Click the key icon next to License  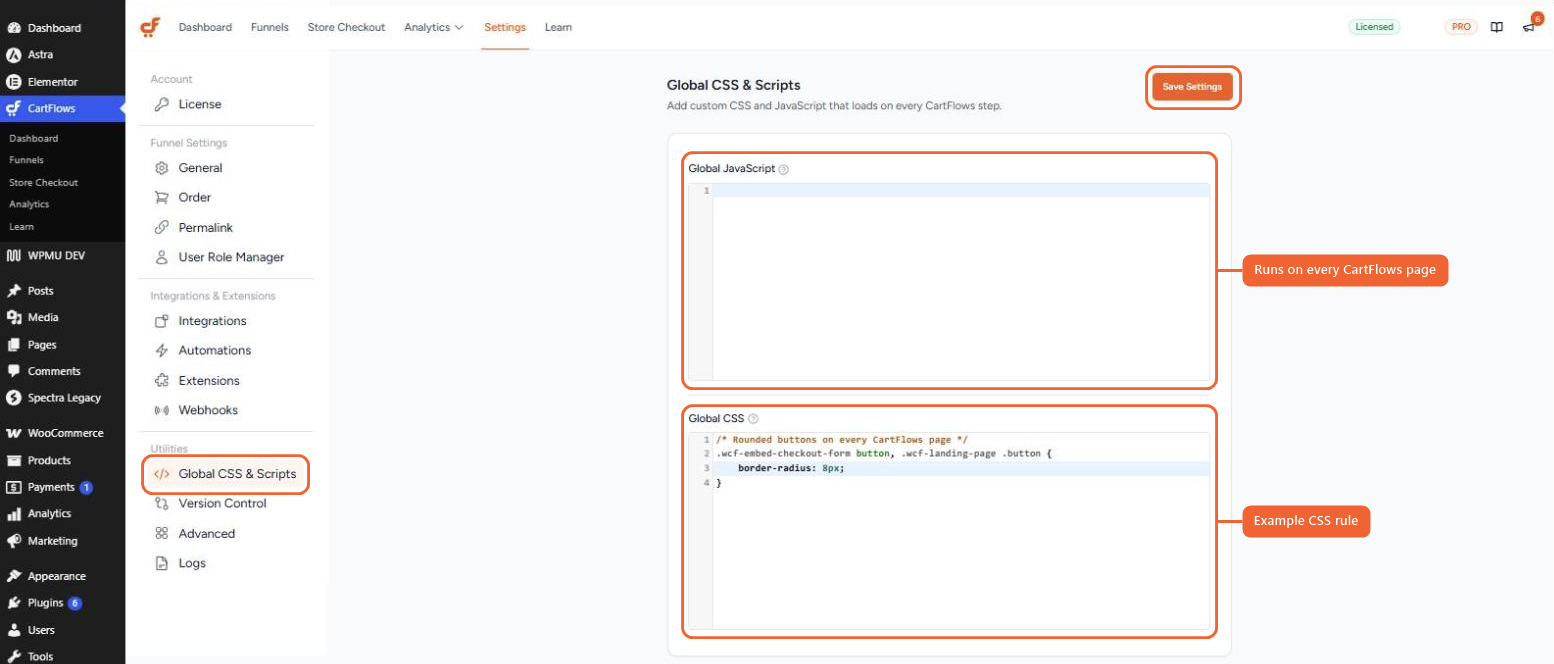pyautogui.click(x=161, y=104)
